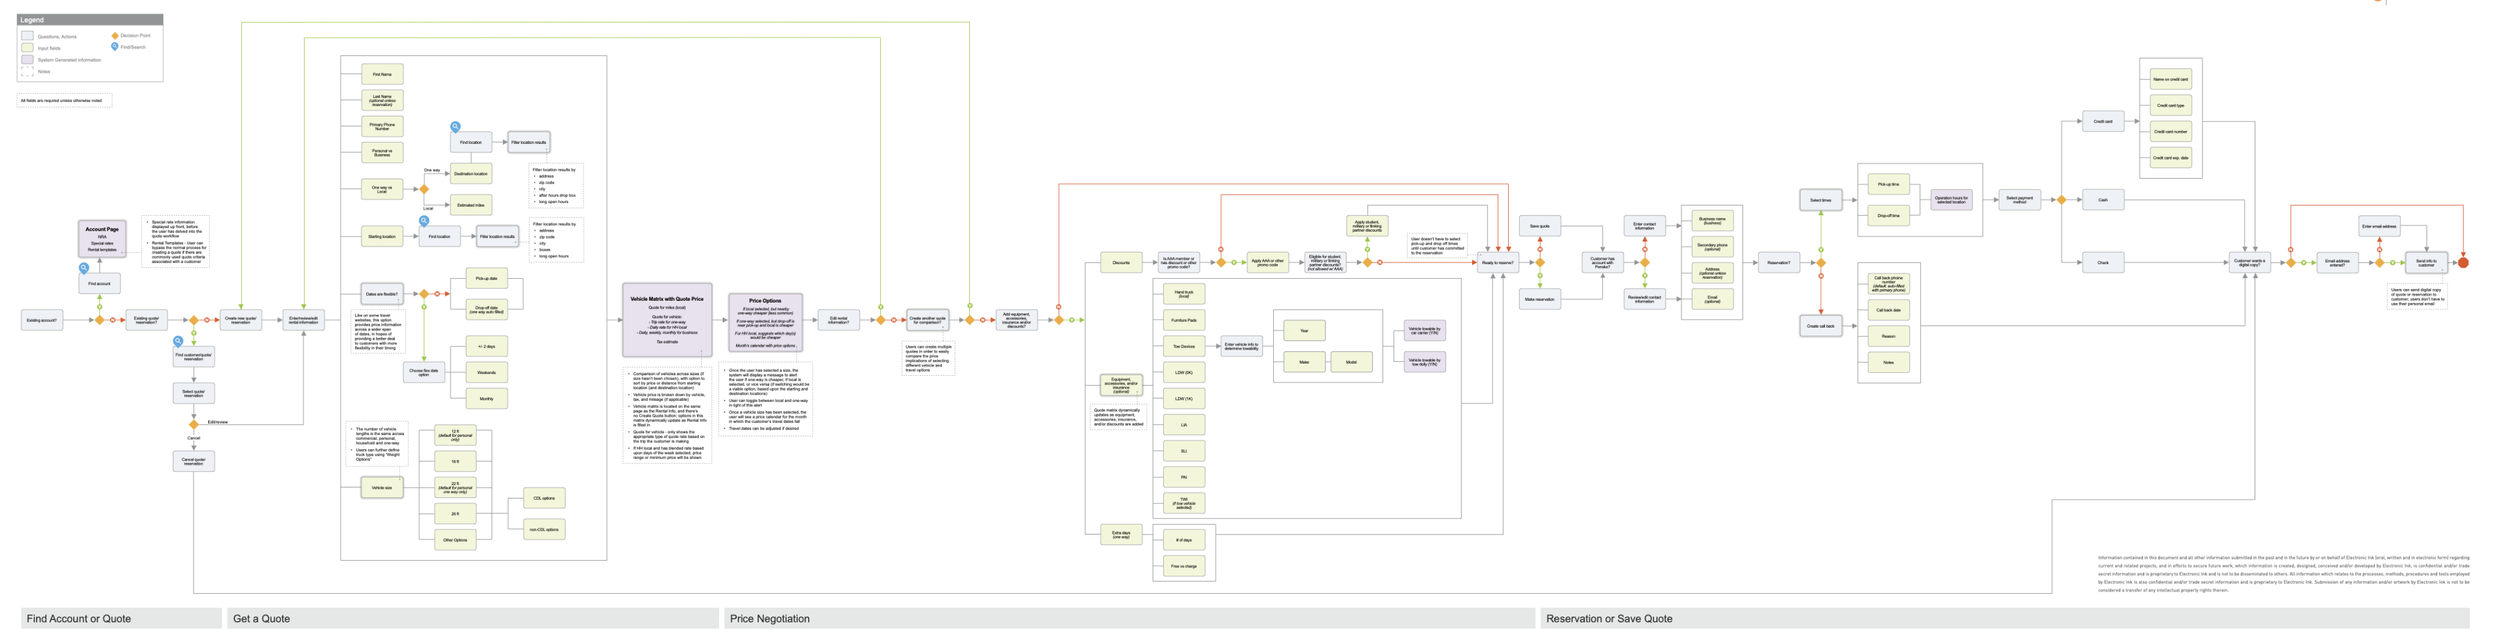Screen dimensions: 2500x643
Task: Click the System Generated information legend swatch
Action: [x=27, y=60]
